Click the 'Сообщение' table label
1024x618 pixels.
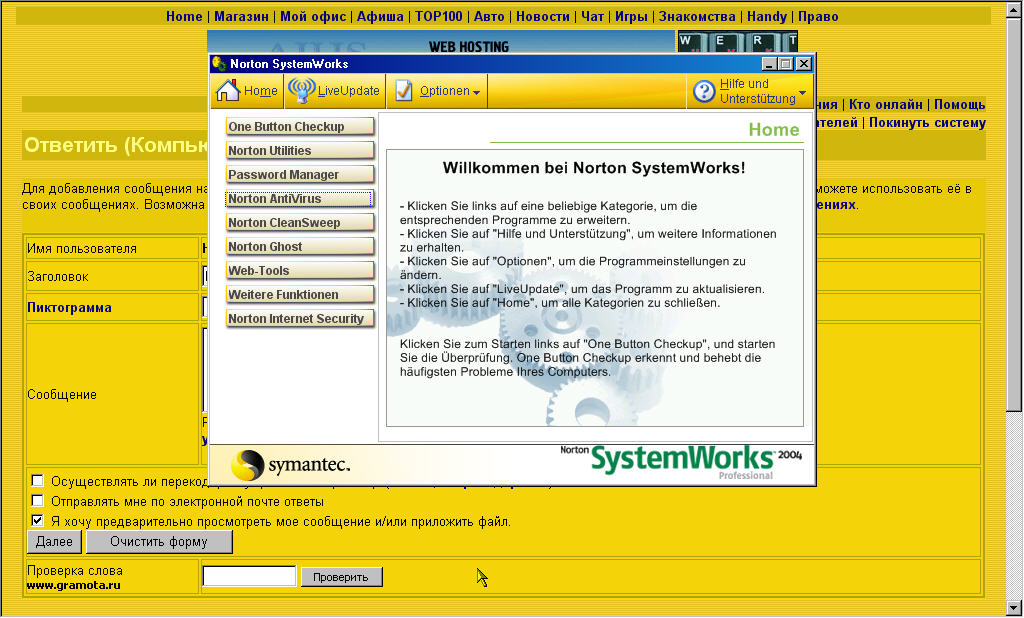61,395
